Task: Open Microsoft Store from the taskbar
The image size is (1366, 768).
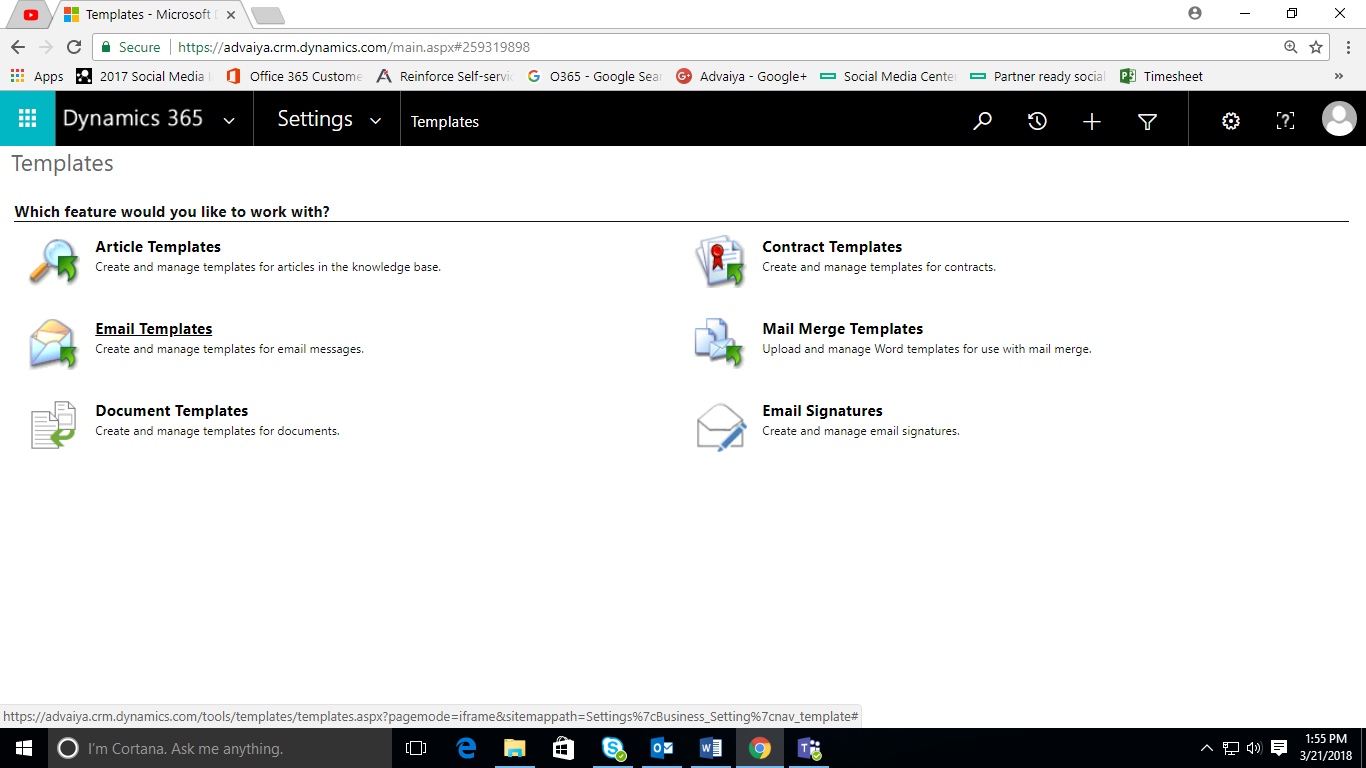Action: click(564, 748)
